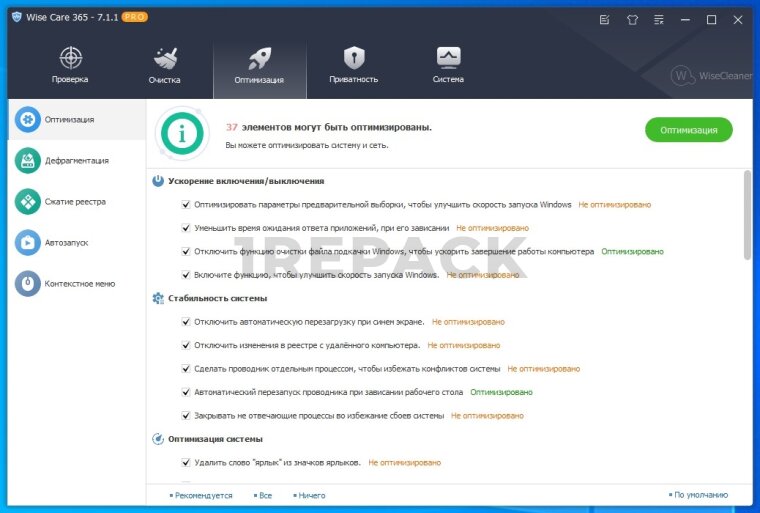Image resolution: width=760 pixels, height=513 pixels.
Task: Click the vertical scrollbar of the optimization list
Action: pos(747,215)
